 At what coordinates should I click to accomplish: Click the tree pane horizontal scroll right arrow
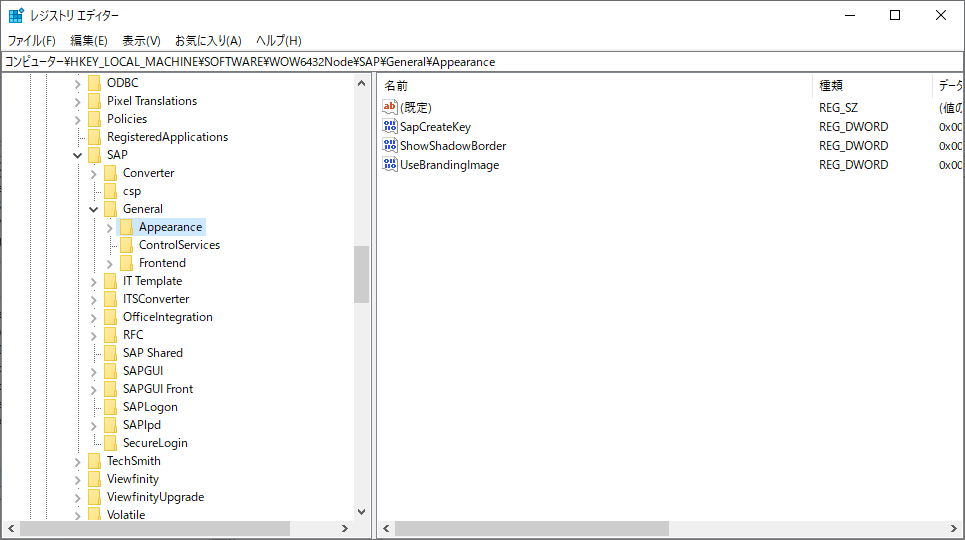(345, 528)
